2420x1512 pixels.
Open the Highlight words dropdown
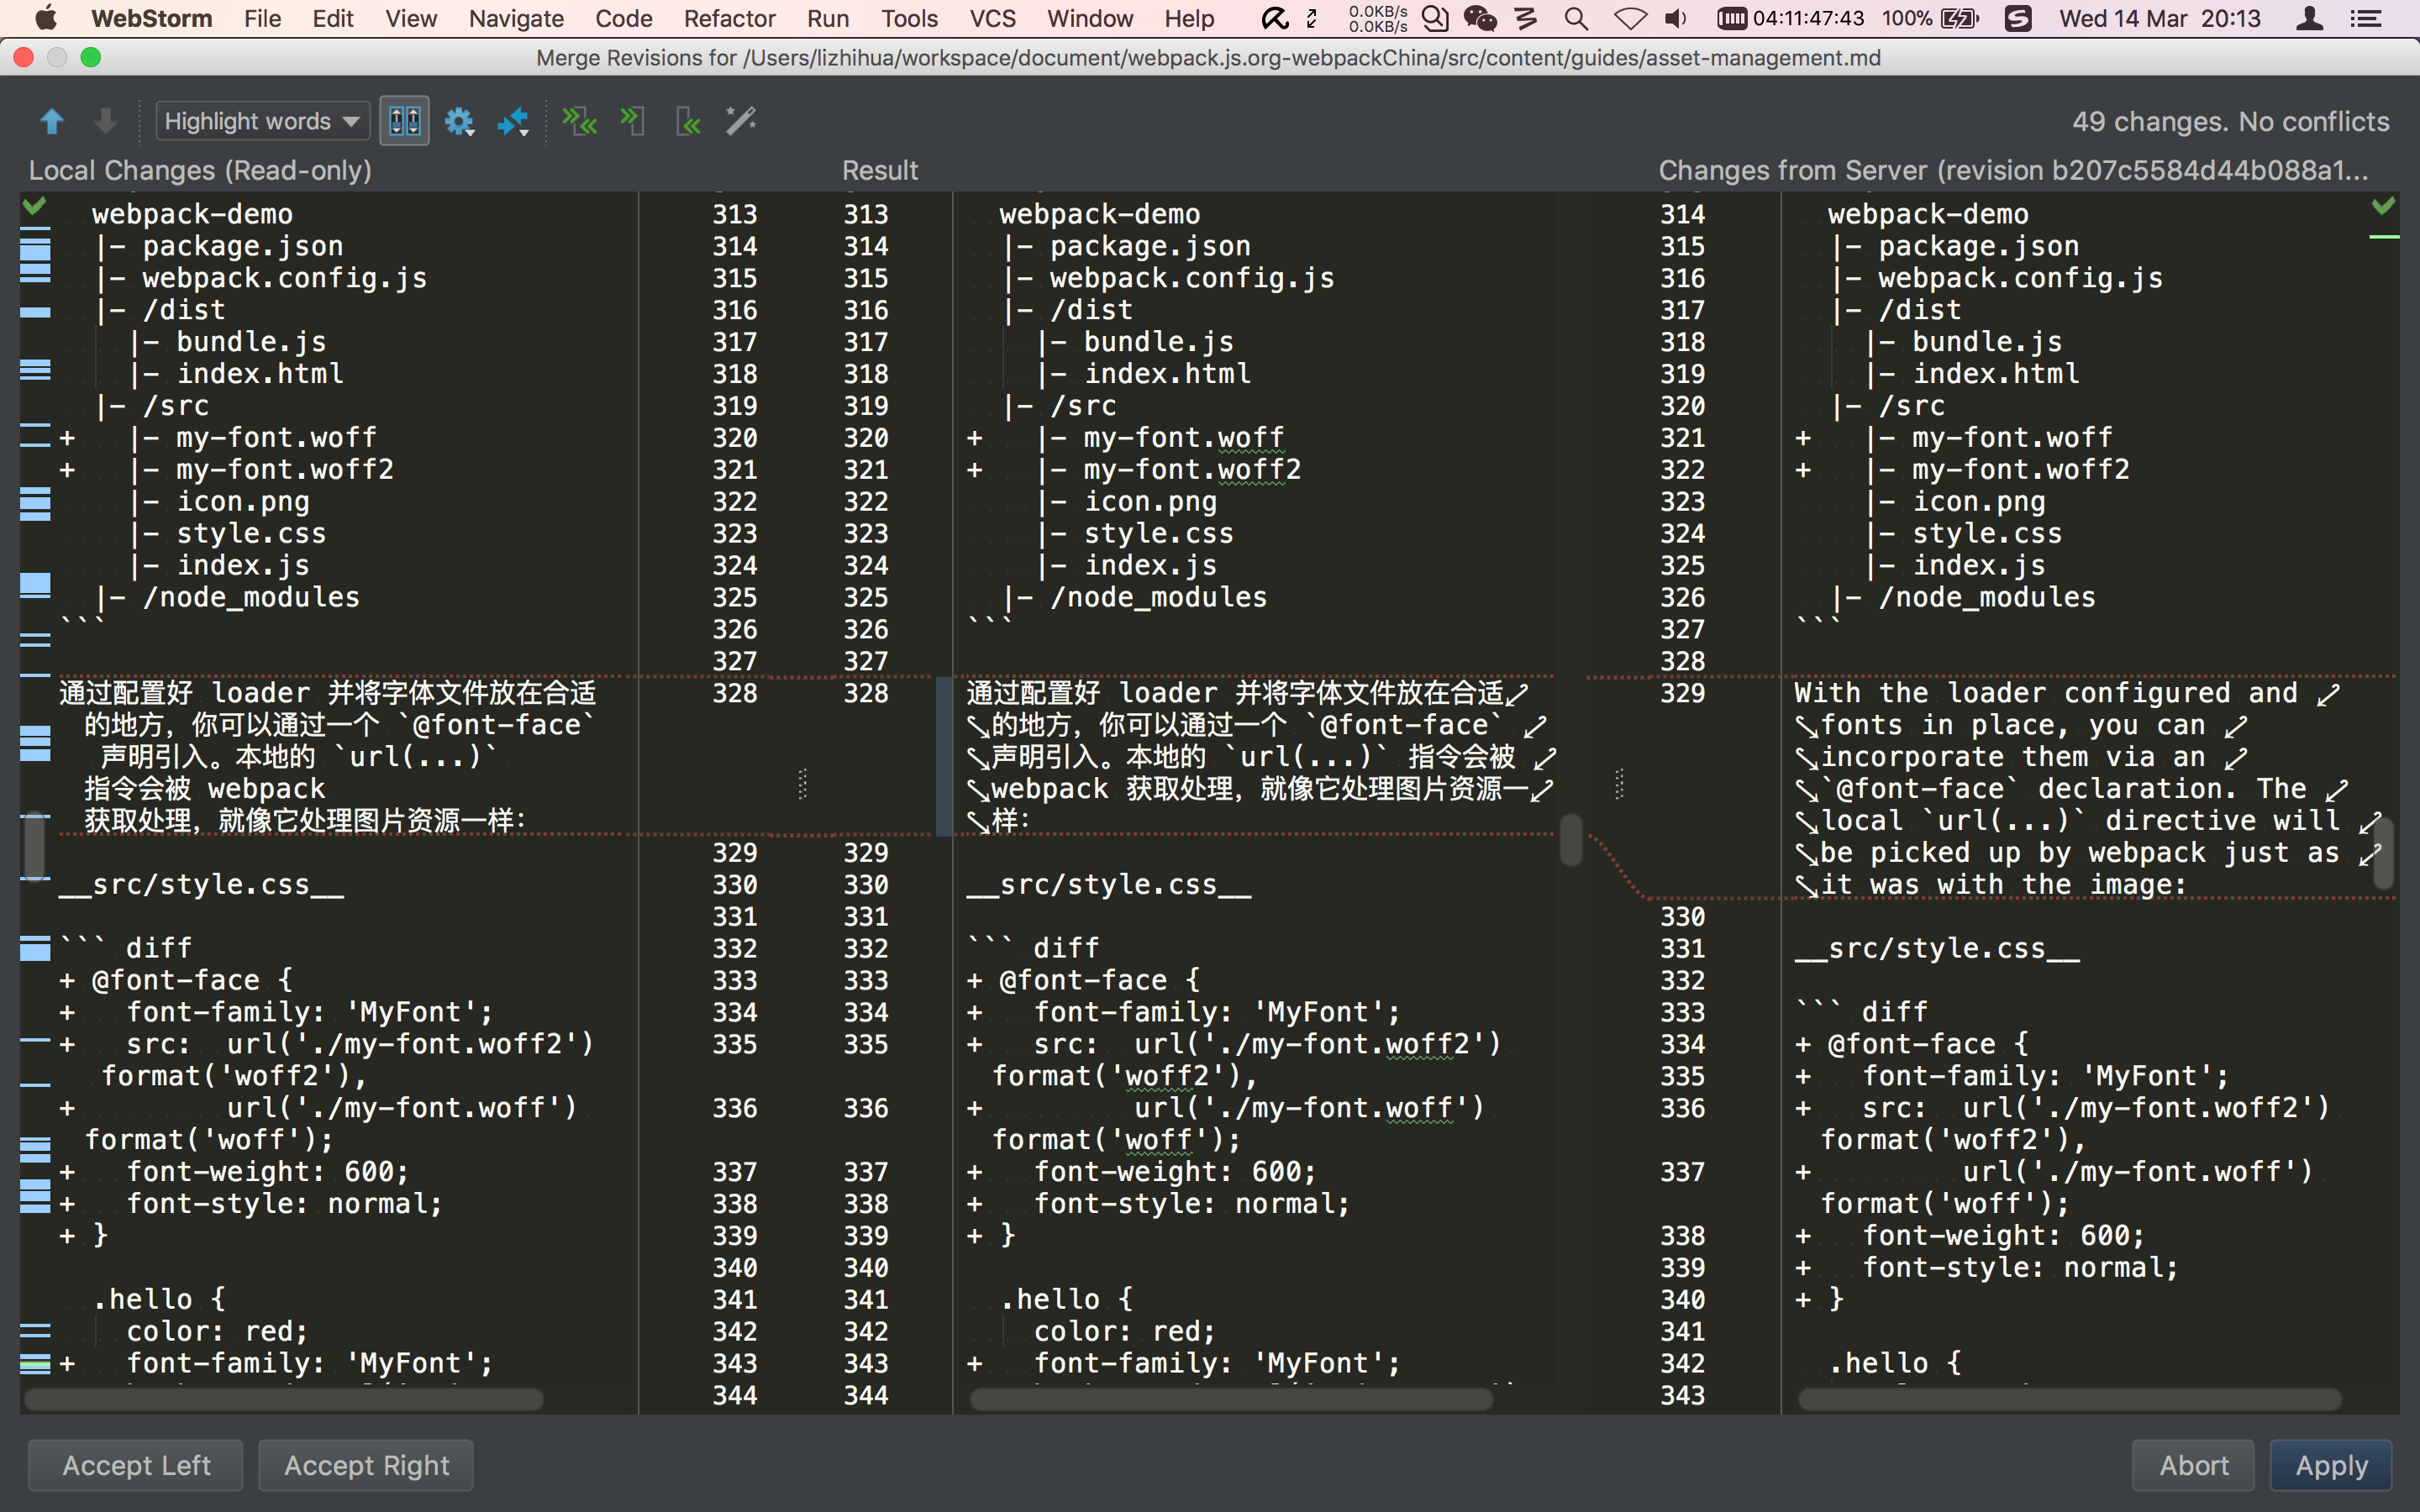[x=262, y=120]
